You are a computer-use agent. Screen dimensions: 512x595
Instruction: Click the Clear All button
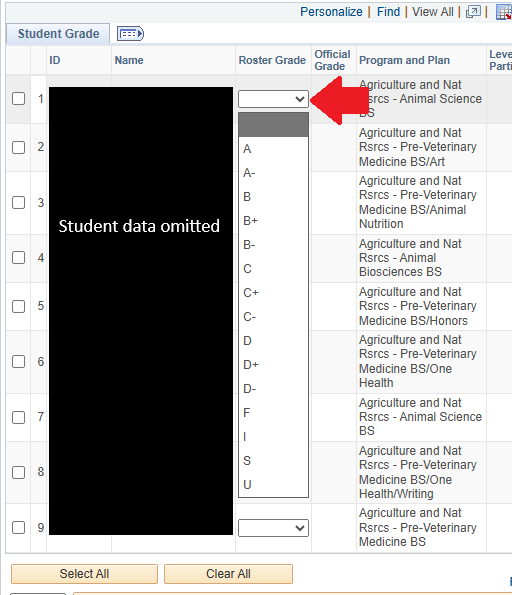tap(228, 574)
